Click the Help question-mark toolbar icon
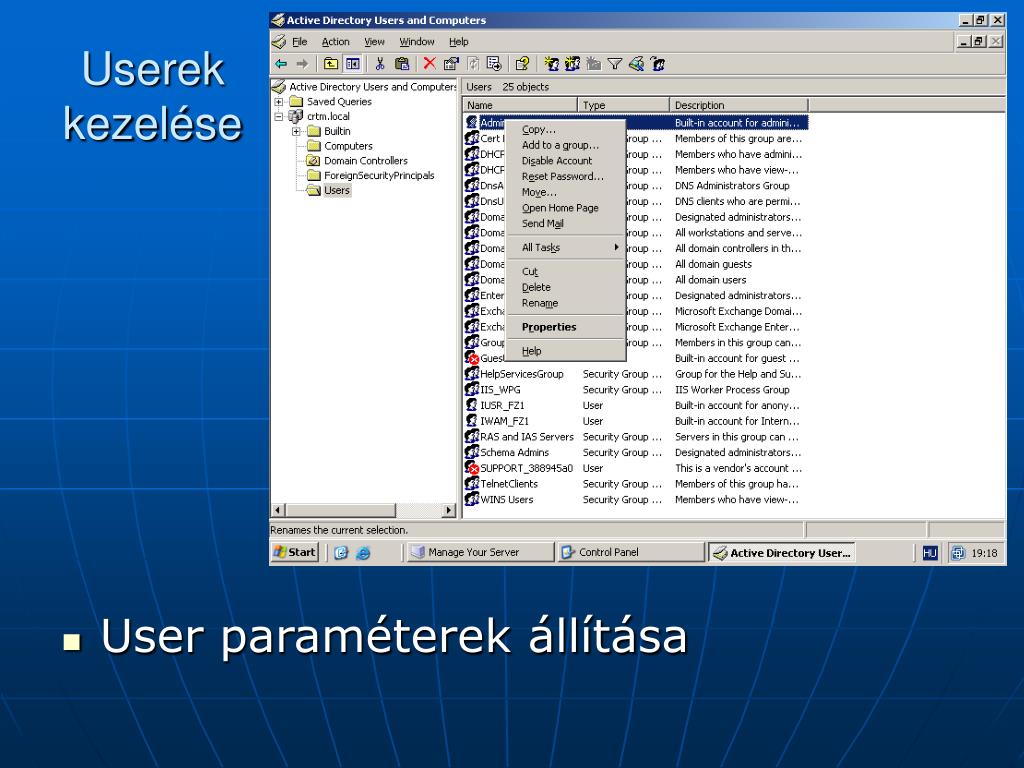This screenshot has width=1024, height=768. (x=522, y=64)
